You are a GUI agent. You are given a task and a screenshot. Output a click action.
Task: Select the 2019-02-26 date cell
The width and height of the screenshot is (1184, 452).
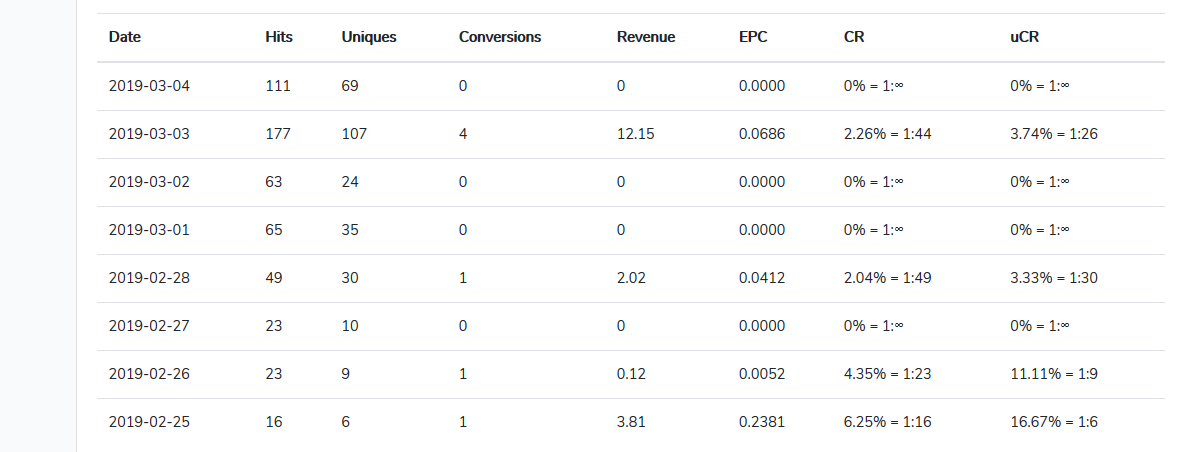click(x=150, y=374)
